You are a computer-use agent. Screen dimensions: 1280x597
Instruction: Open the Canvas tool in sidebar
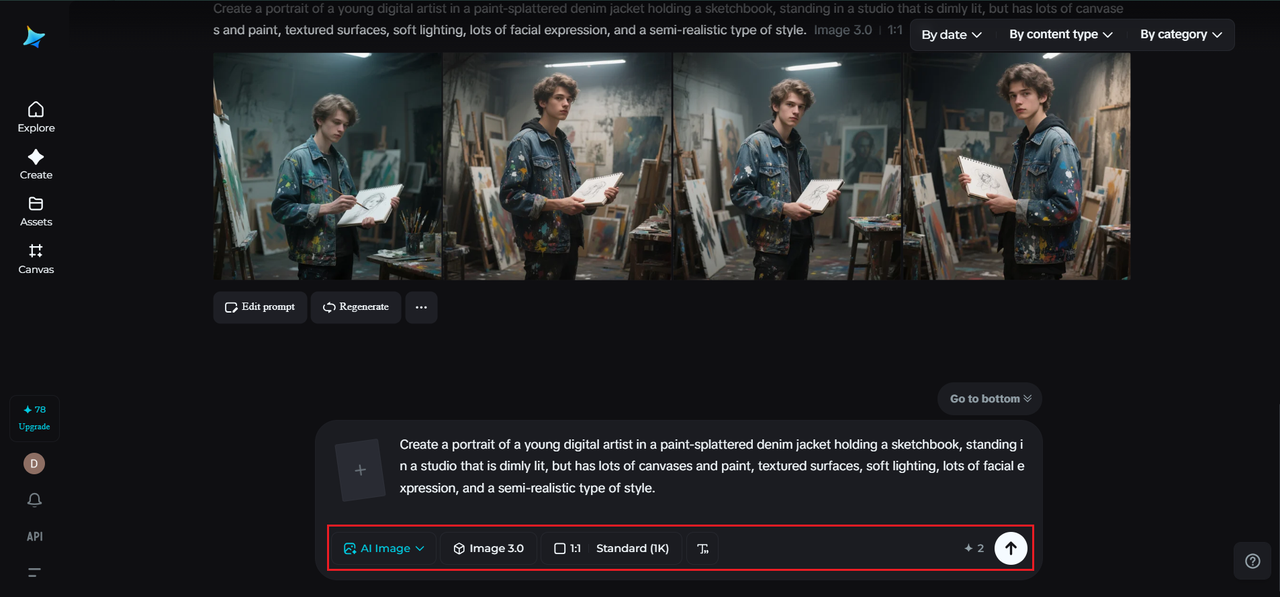click(36, 258)
